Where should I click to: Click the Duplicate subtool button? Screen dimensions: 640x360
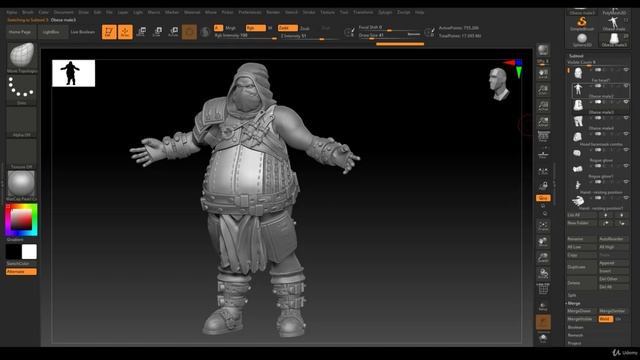click(x=582, y=267)
